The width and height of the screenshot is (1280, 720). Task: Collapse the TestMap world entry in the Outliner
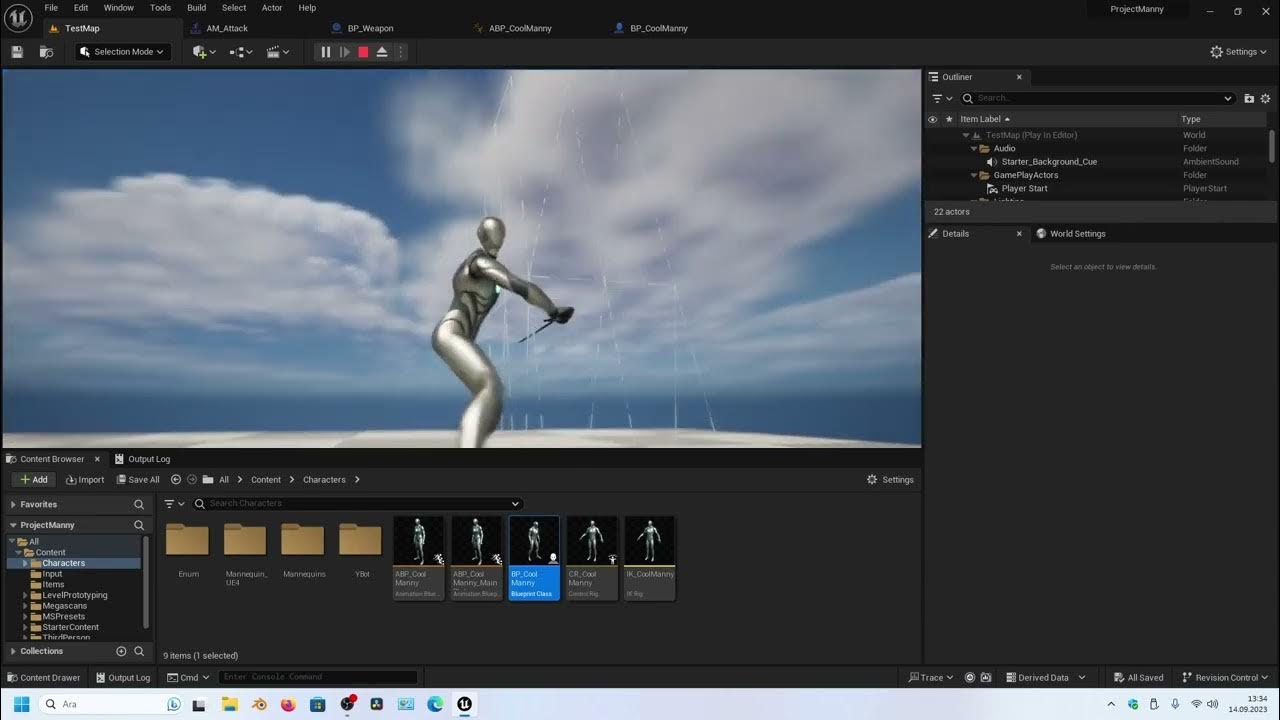(966, 135)
